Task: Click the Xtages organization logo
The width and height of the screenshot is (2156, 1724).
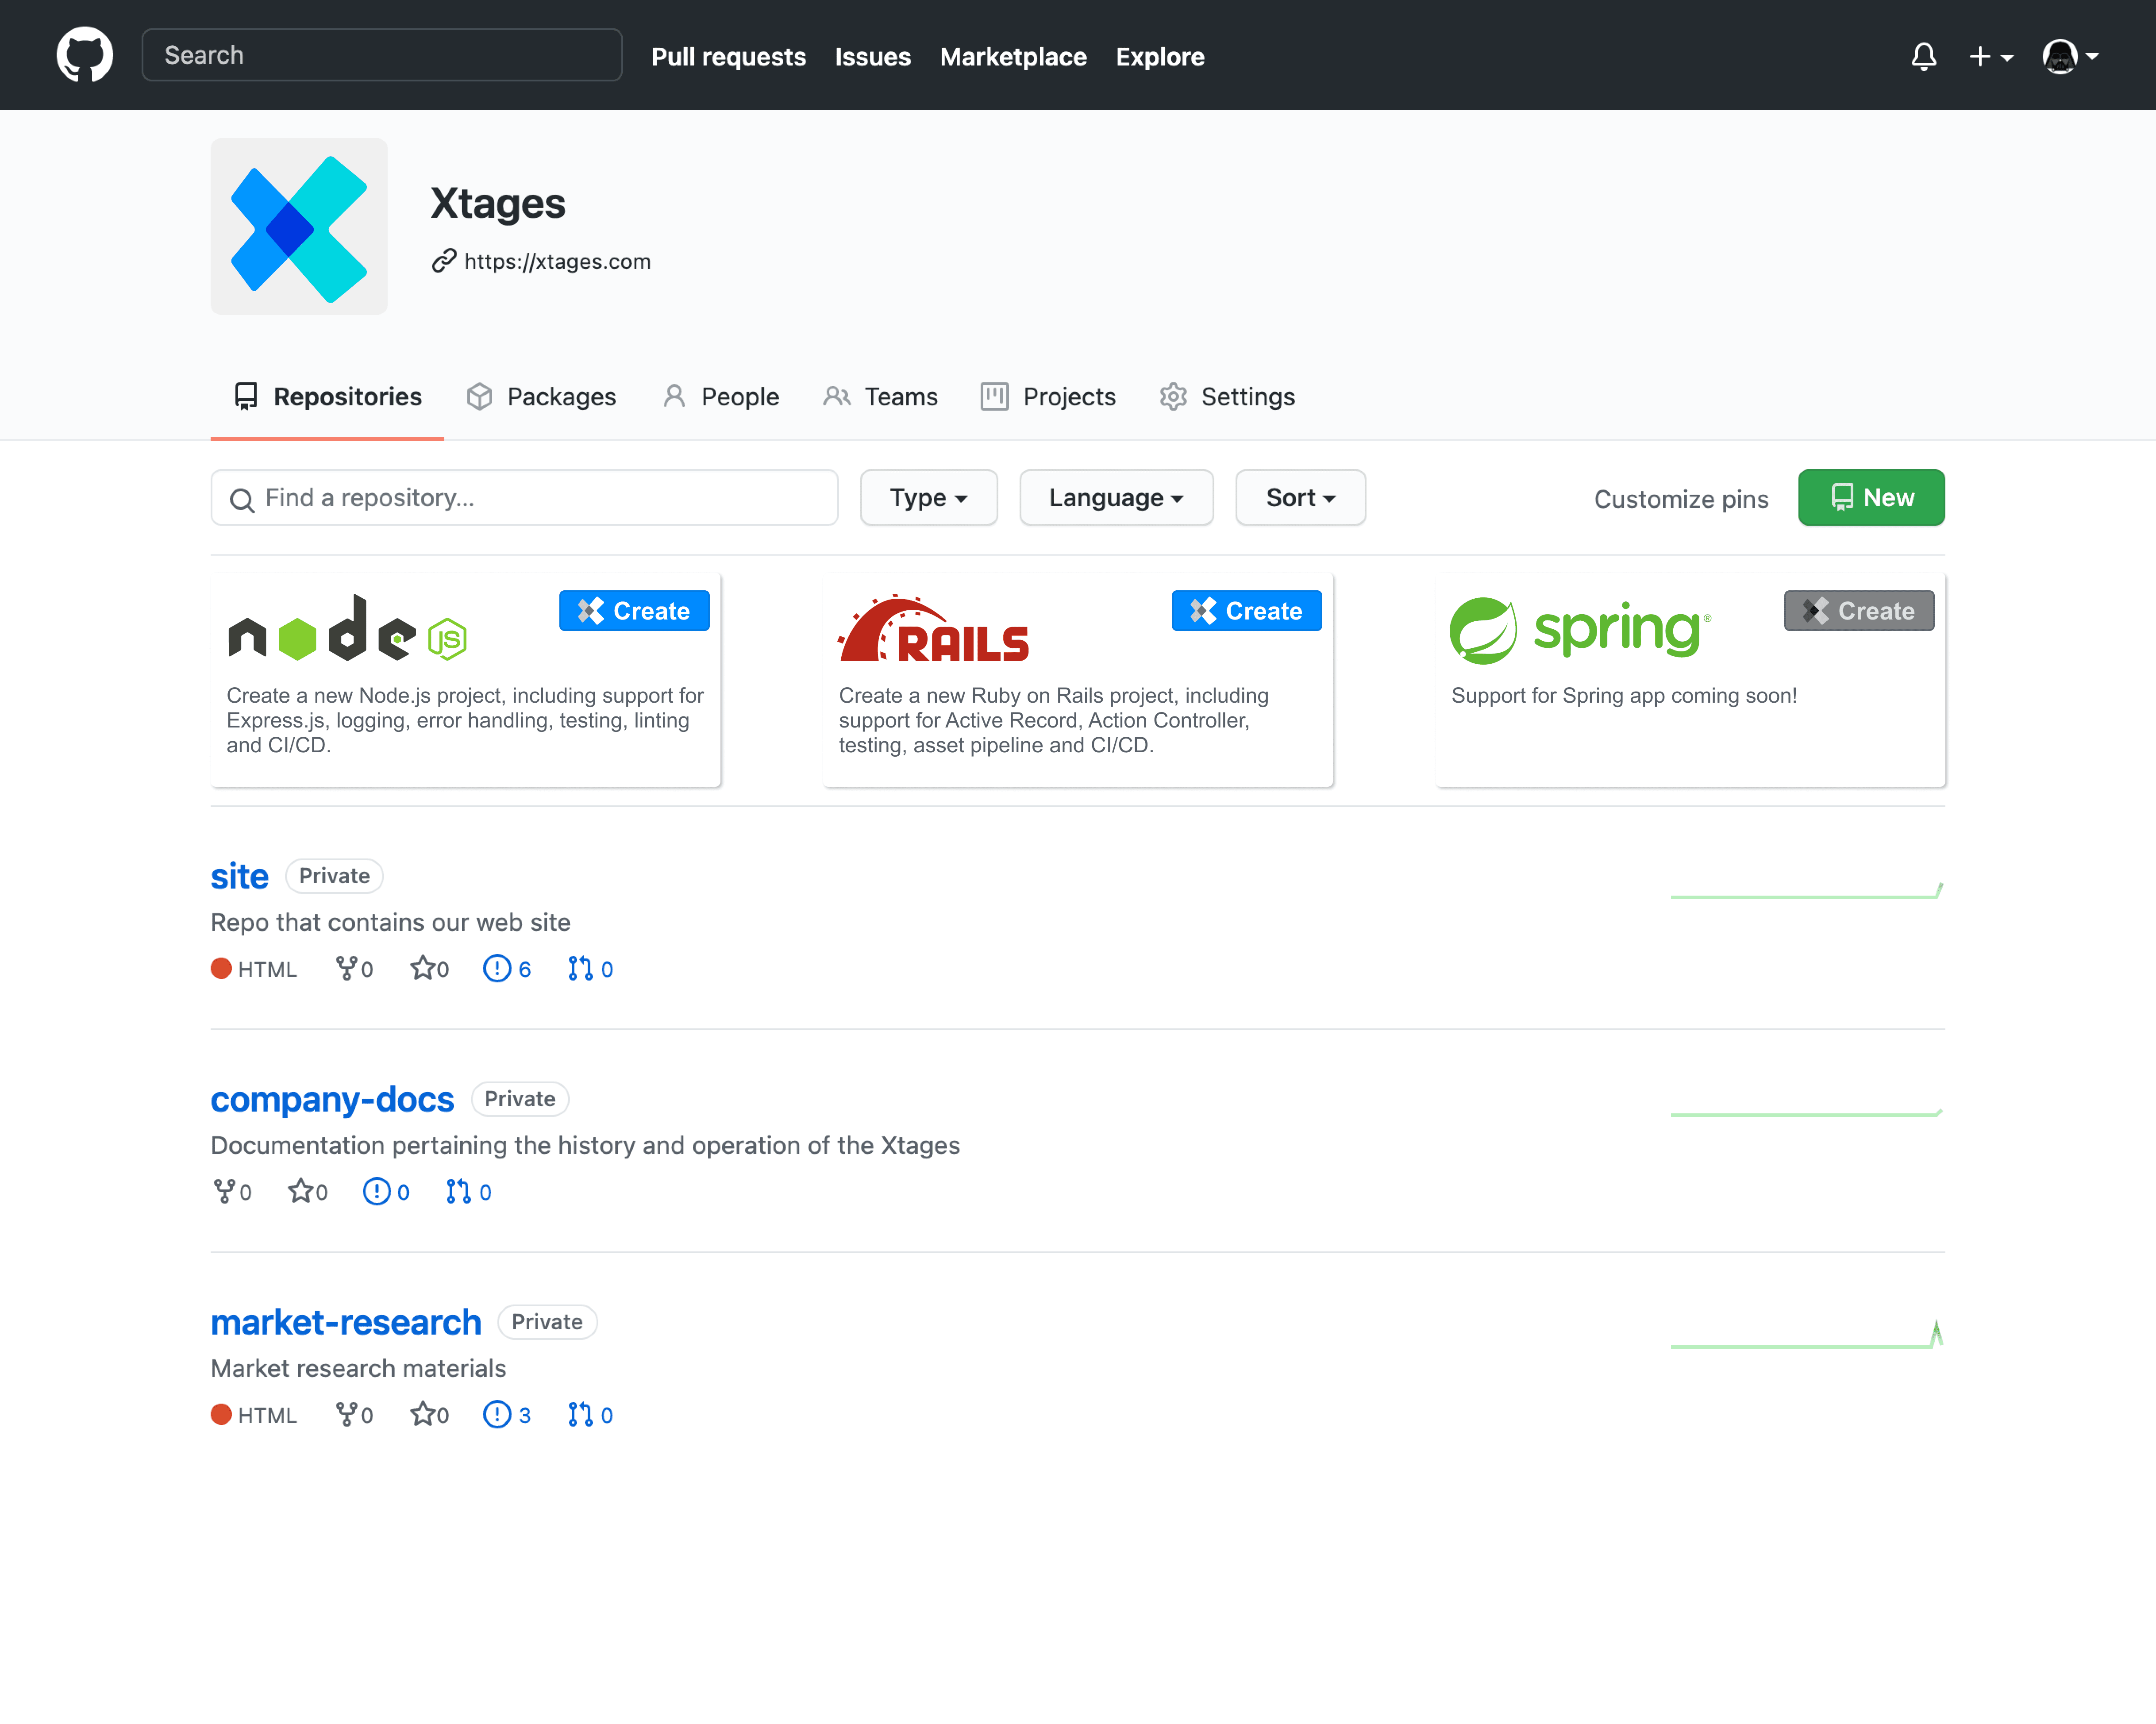Action: [x=299, y=227]
